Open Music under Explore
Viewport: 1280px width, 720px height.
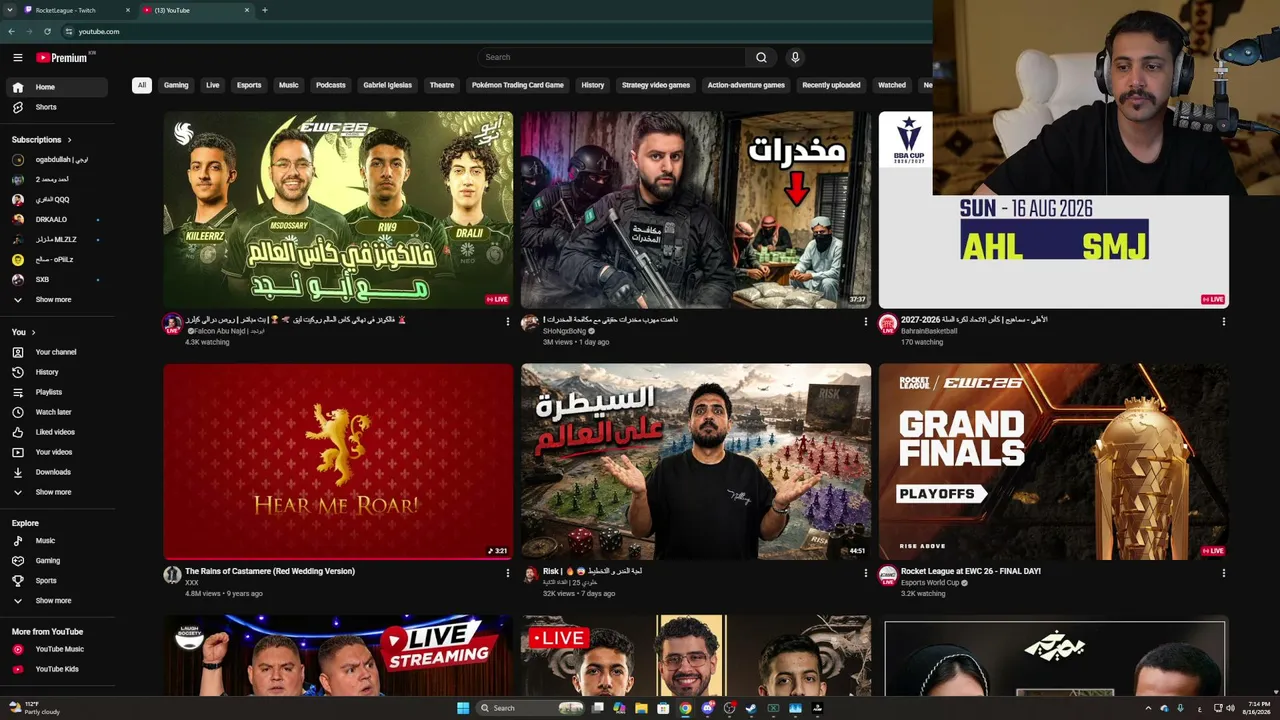[56, 541]
